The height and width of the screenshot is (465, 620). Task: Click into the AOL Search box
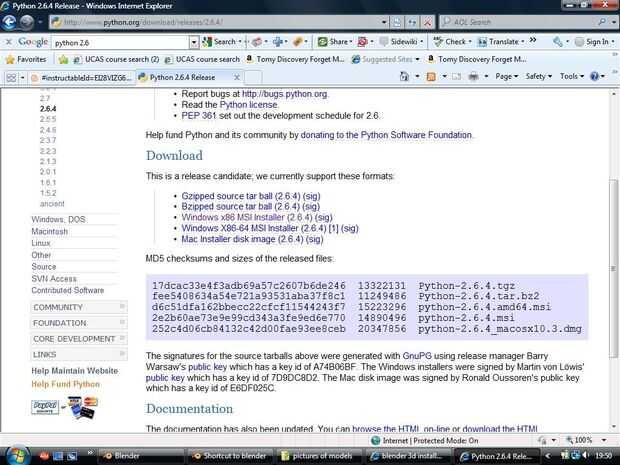(520, 22)
